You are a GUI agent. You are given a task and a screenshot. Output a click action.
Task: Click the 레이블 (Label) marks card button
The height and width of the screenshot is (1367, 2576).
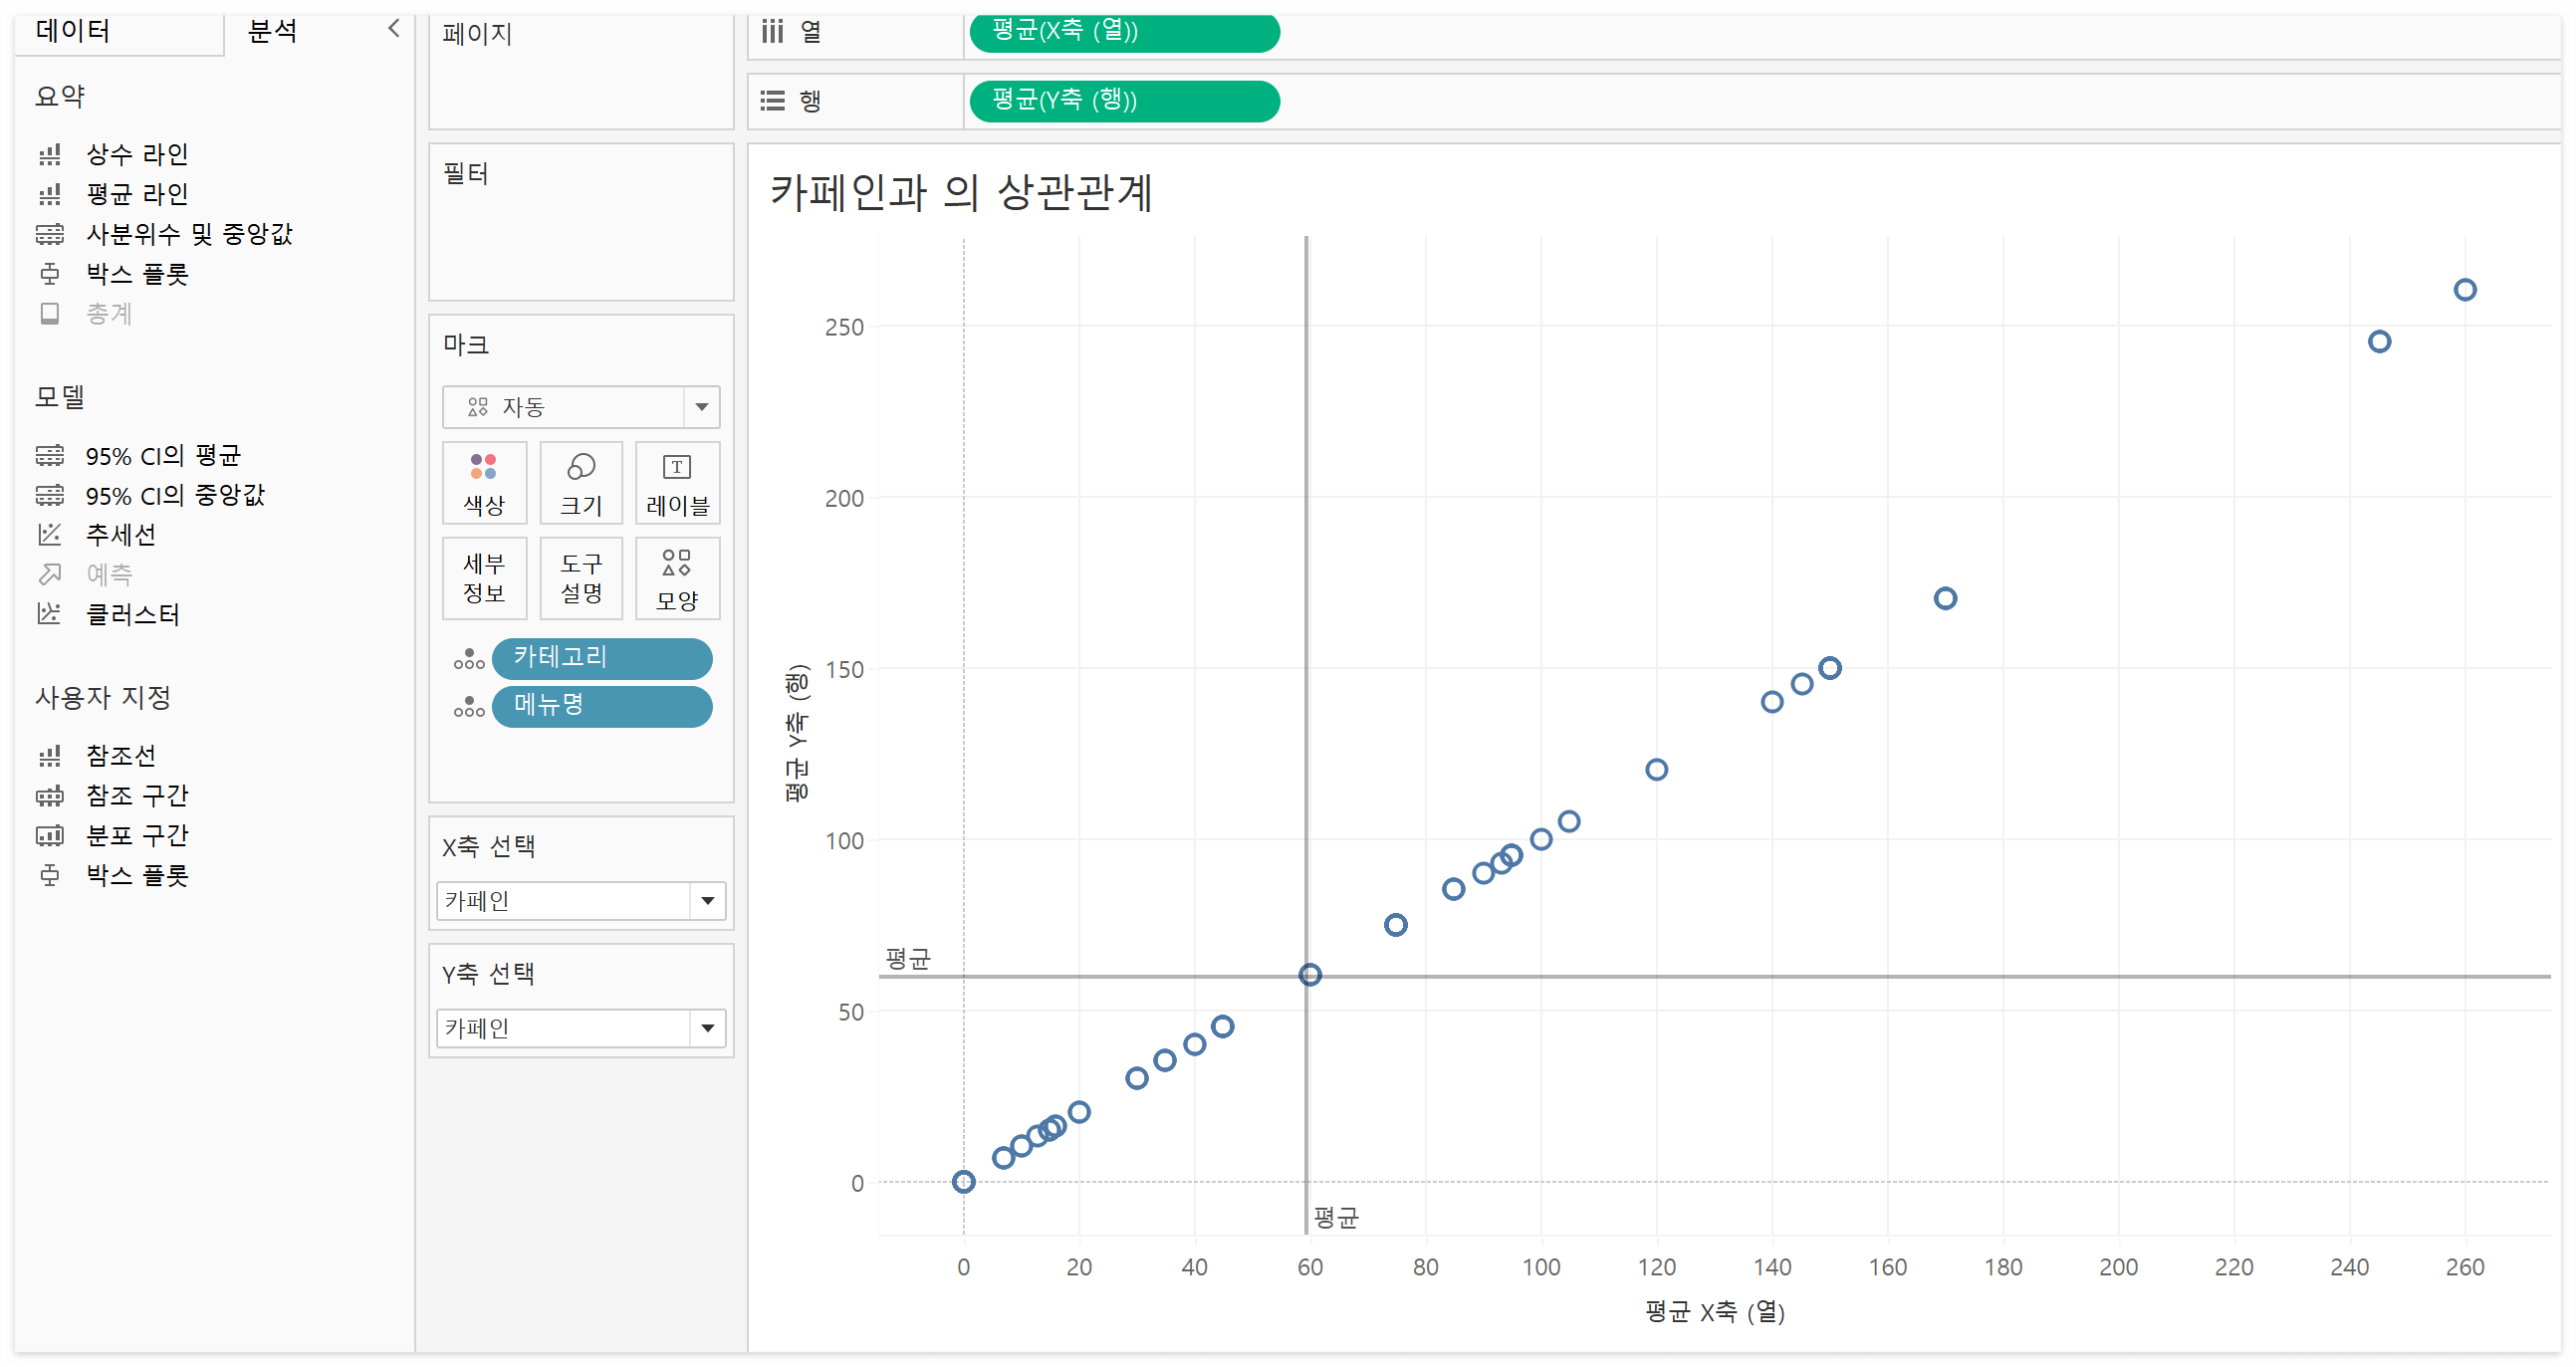pos(677,483)
